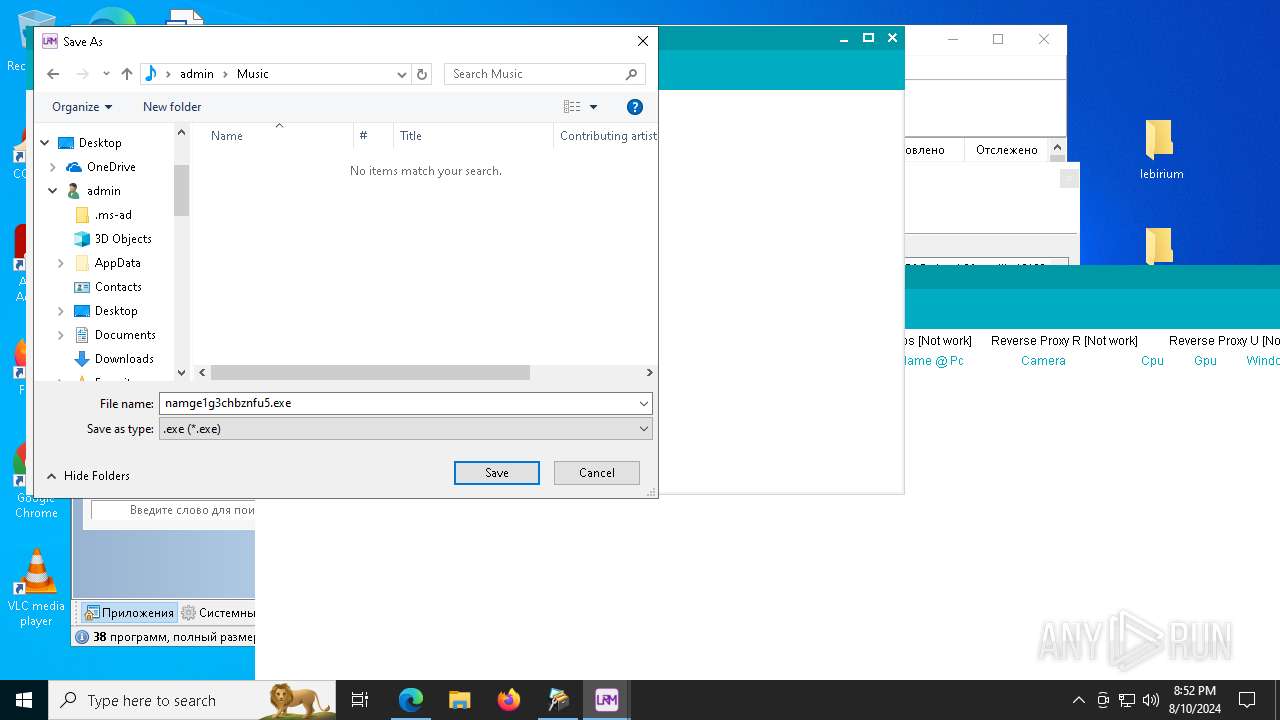This screenshot has width=1280, height=720.
Task: Sort by Title column header
Action: tap(472, 136)
